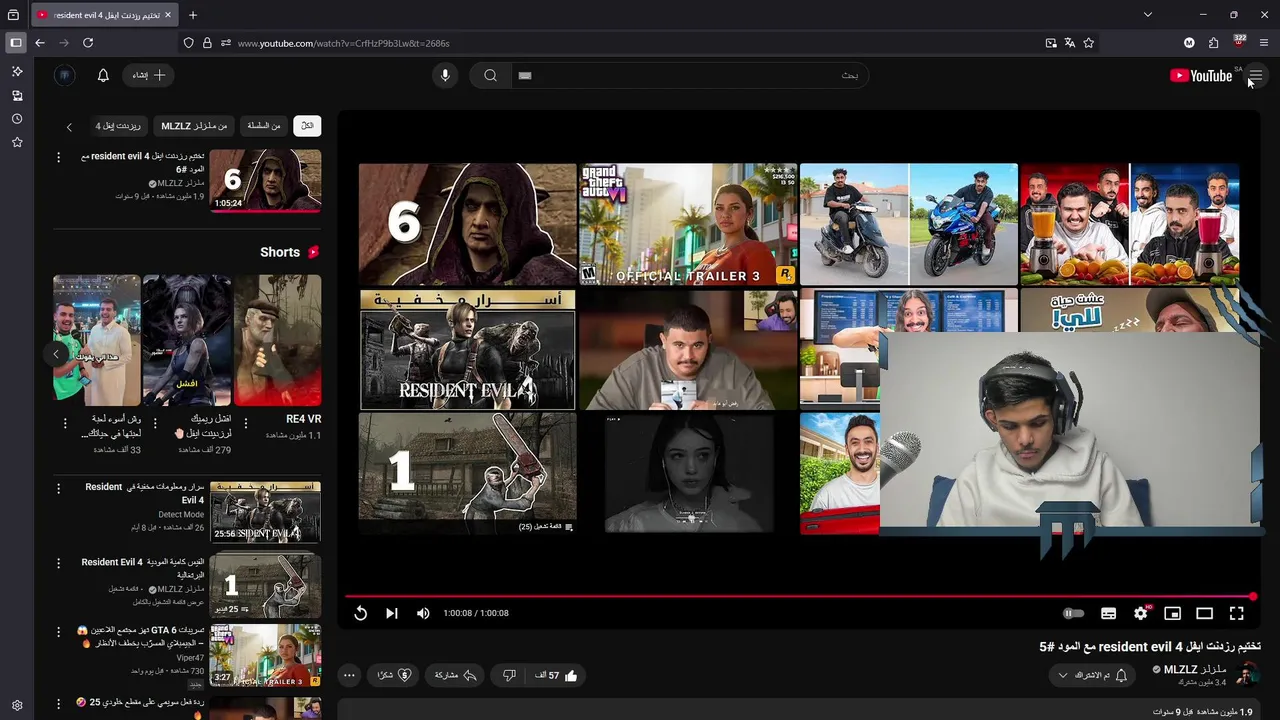This screenshot has height=720, width=1280.
Task: Switch to theater mode
Action: pos(1204,613)
